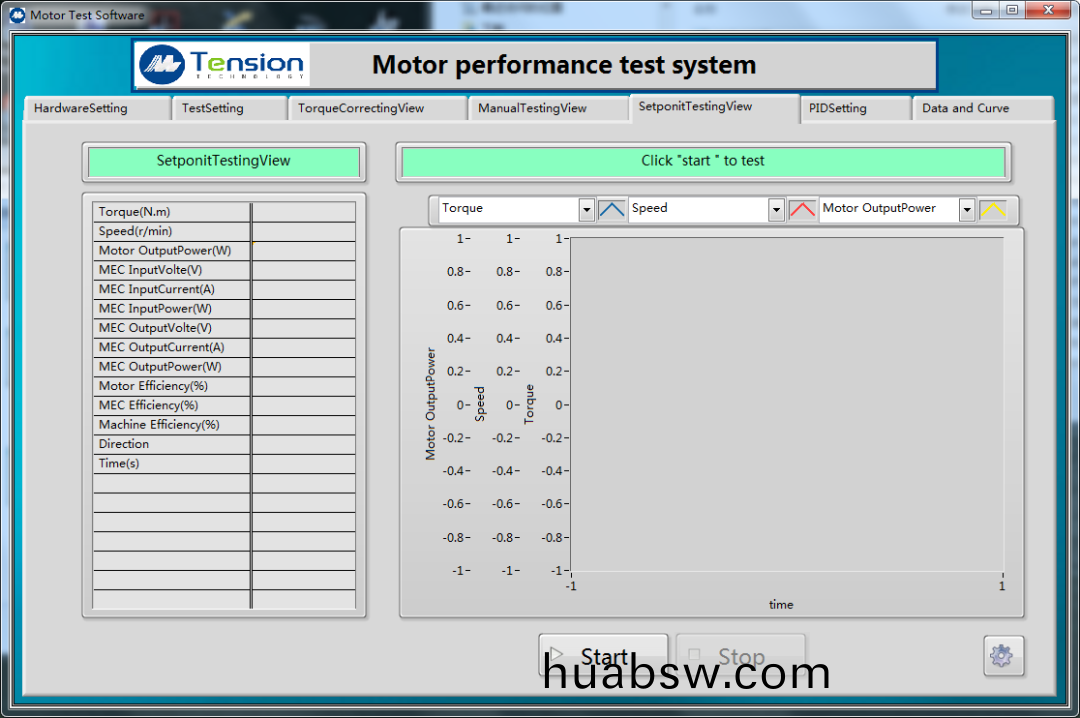Open the PIDSetting tab
This screenshot has height=718, width=1080.
coord(838,109)
